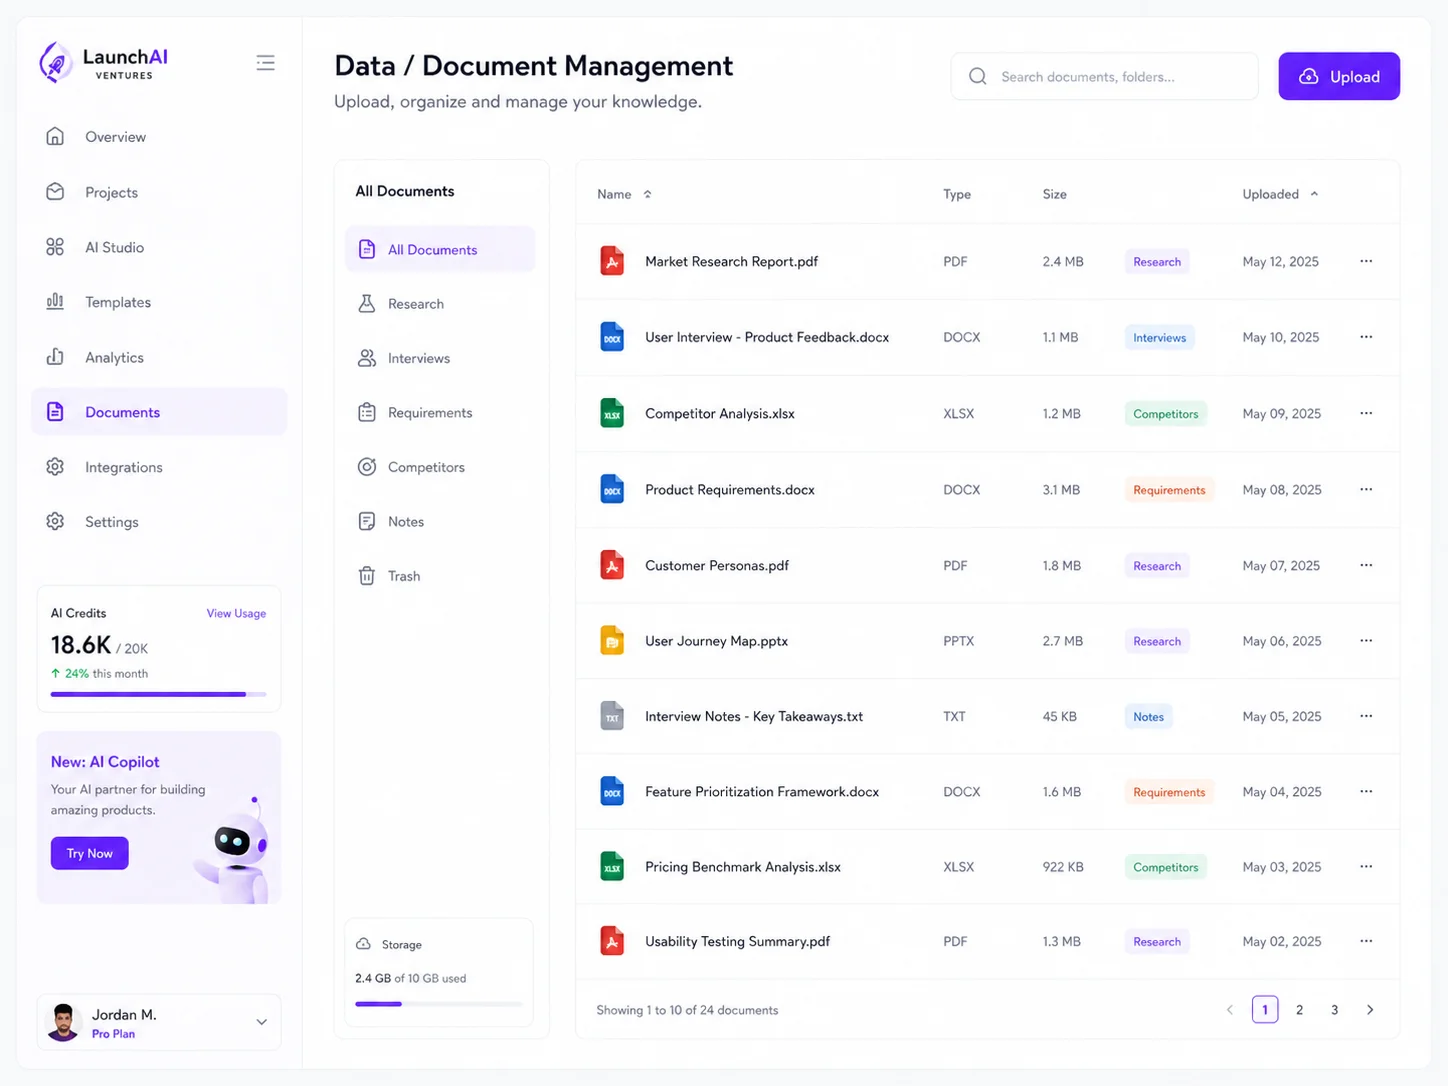Open the Competitors folder label
The width and height of the screenshot is (1448, 1086).
(426, 467)
